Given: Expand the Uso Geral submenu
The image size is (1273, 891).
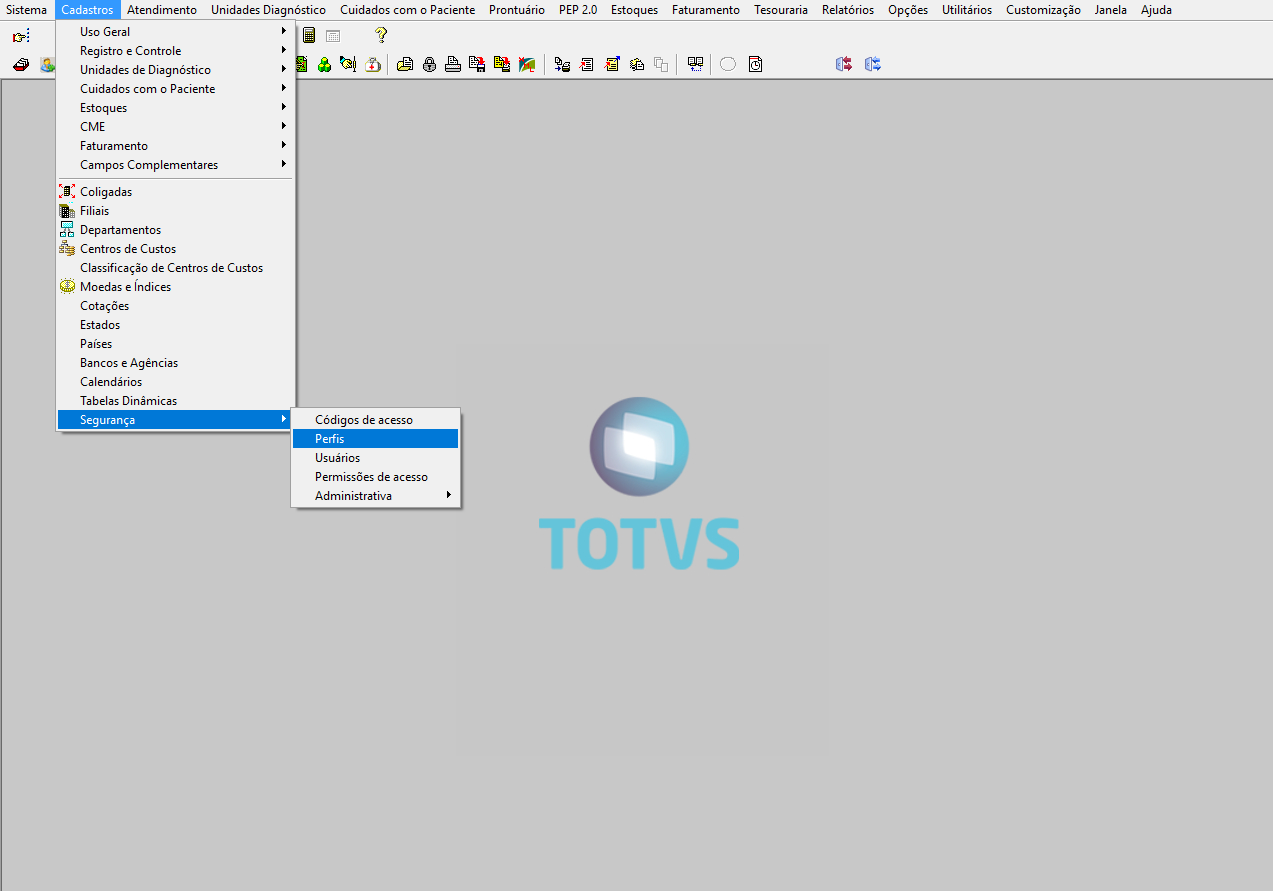Looking at the screenshot, I should pos(175,32).
